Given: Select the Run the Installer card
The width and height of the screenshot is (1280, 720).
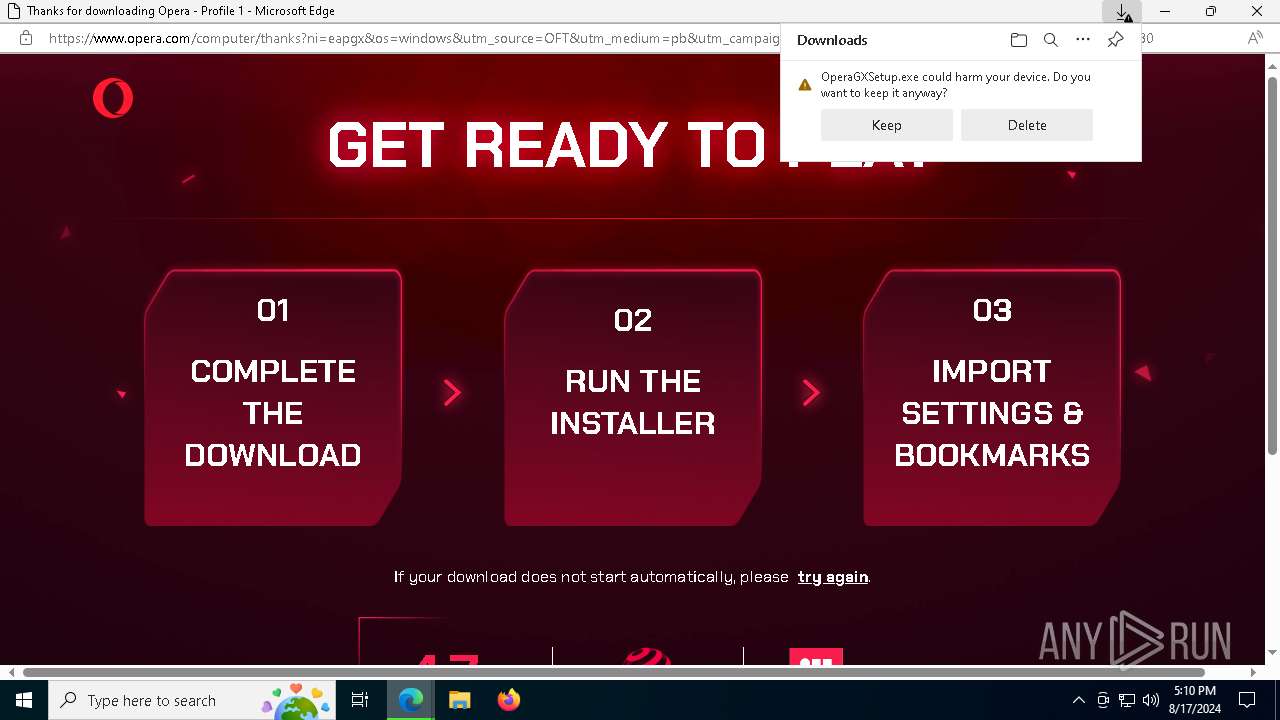Looking at the screenshot, I should (x=632, y=397).
